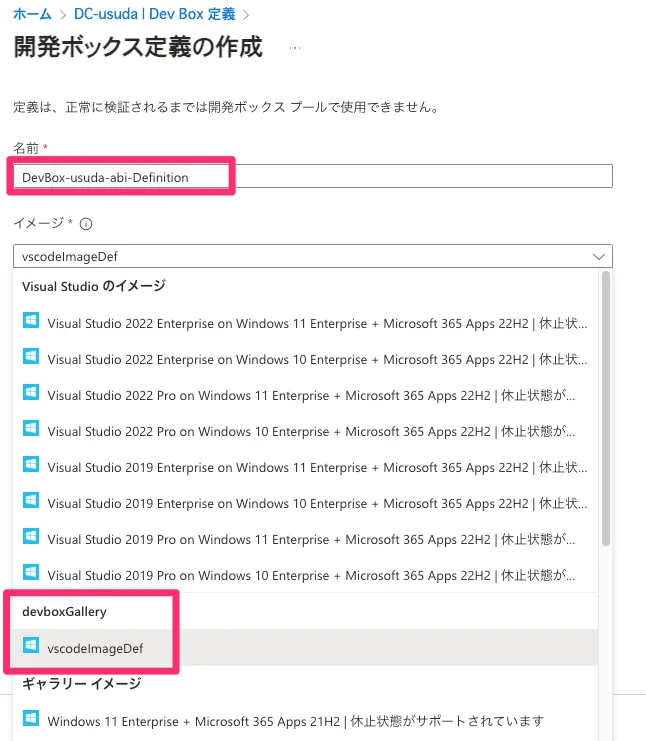Click the devboxGallery group header
The width and height of the screenshot is (646, 741).
pos(64,612)
